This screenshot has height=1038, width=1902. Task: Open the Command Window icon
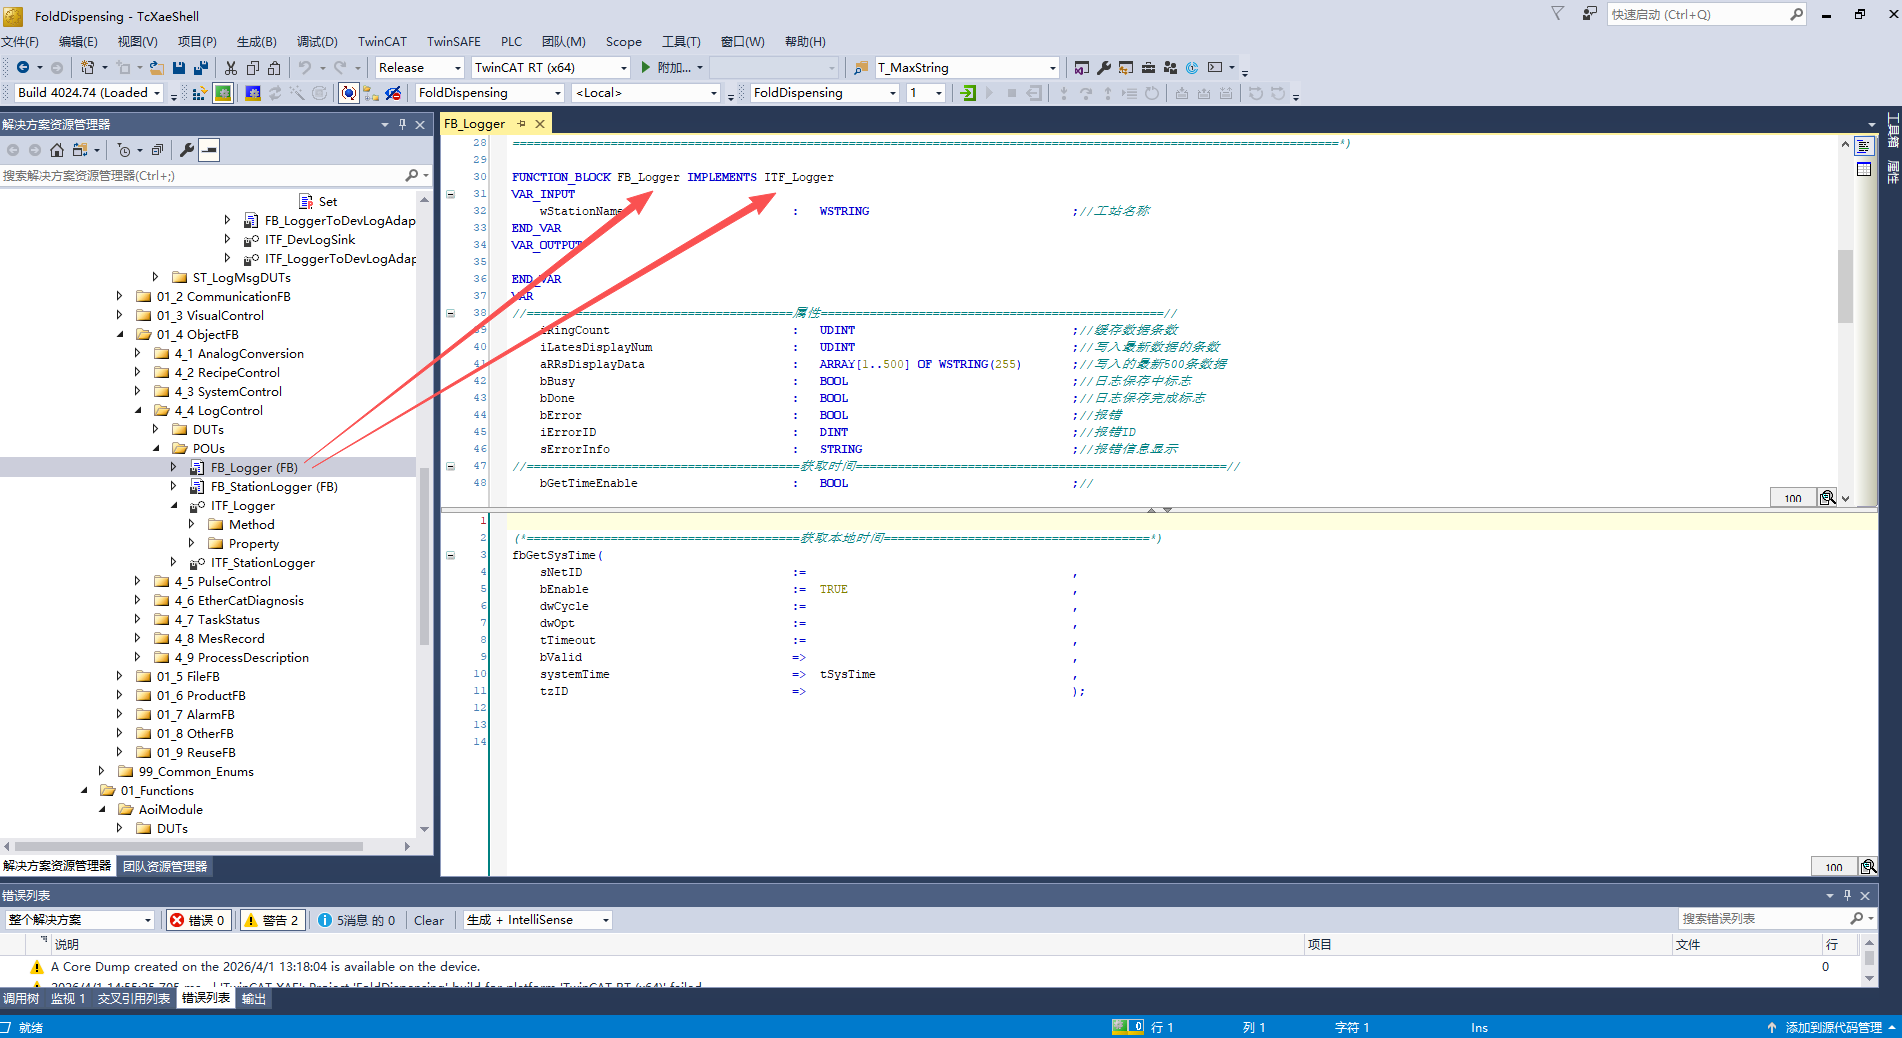(x=1215, y=68)
